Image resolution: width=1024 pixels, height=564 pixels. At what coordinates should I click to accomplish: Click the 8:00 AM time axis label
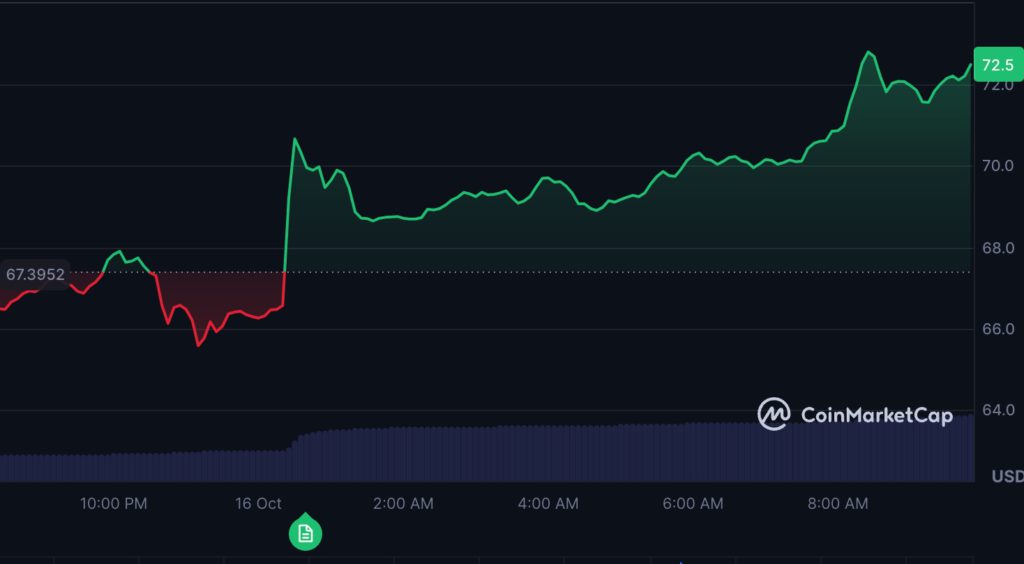pyautogui.click(x=838, y=504)
